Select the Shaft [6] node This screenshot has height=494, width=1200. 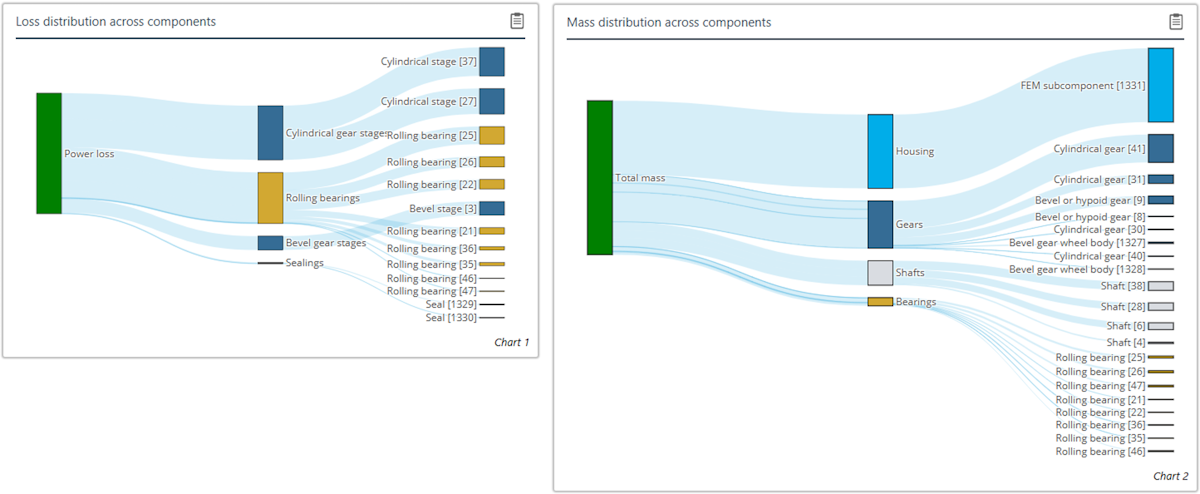(x=1160, y=326)
